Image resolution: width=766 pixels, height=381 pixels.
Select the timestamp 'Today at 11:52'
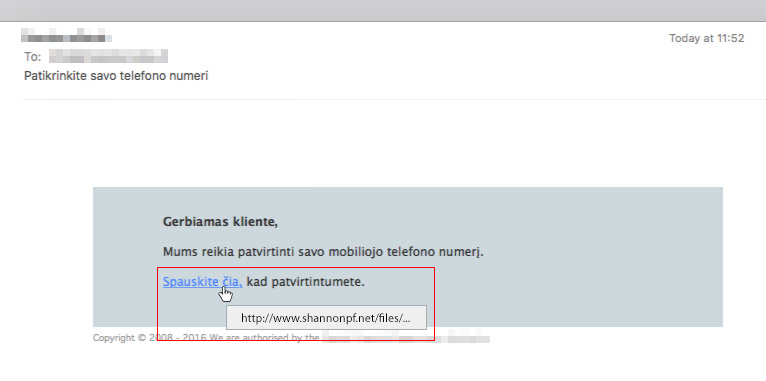(x=706, y=38)
